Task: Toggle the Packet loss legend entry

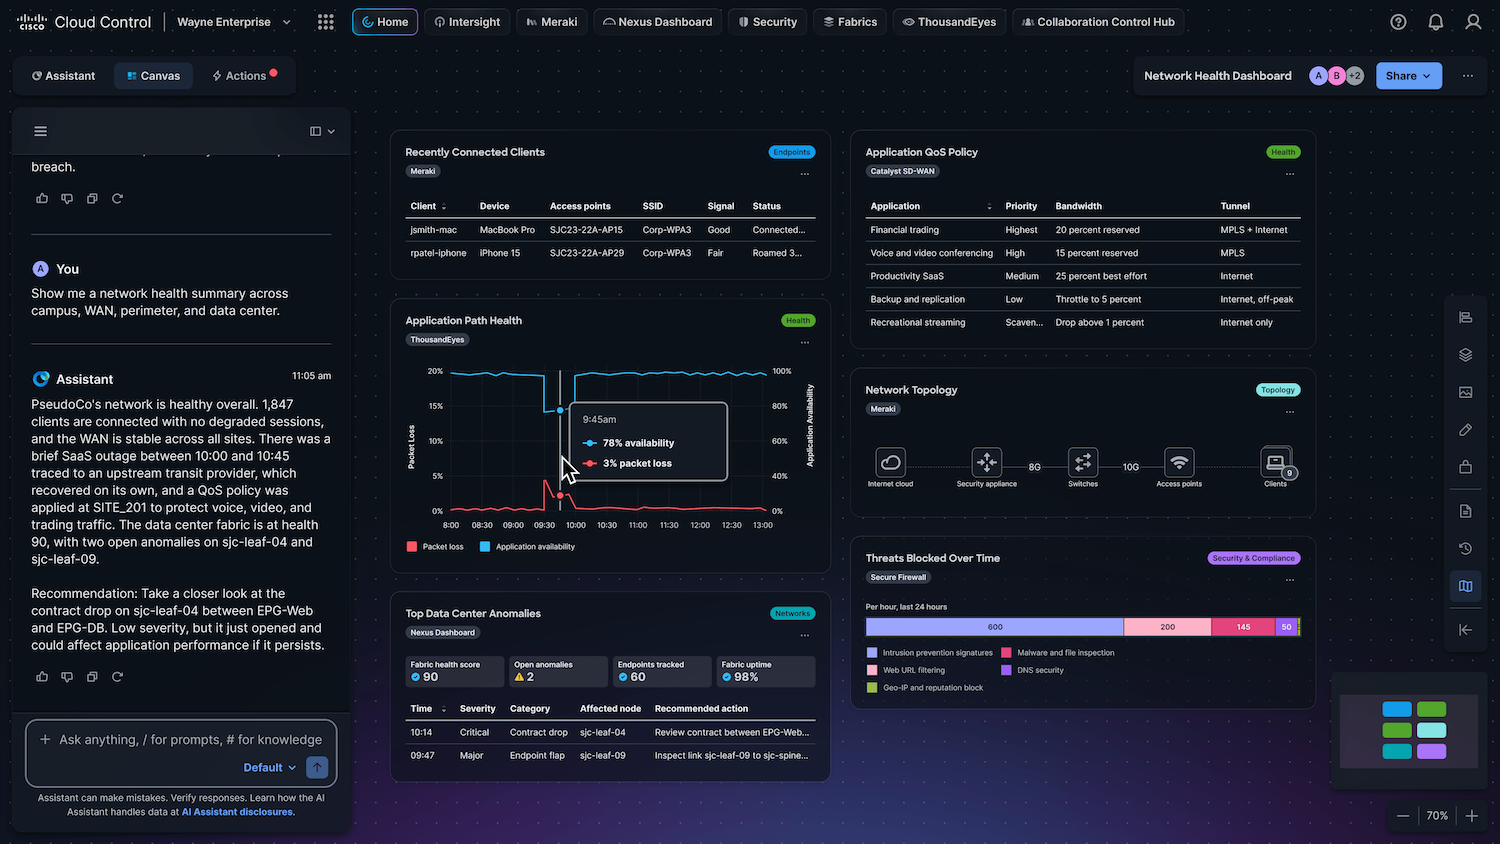Action: coord(435,547)
